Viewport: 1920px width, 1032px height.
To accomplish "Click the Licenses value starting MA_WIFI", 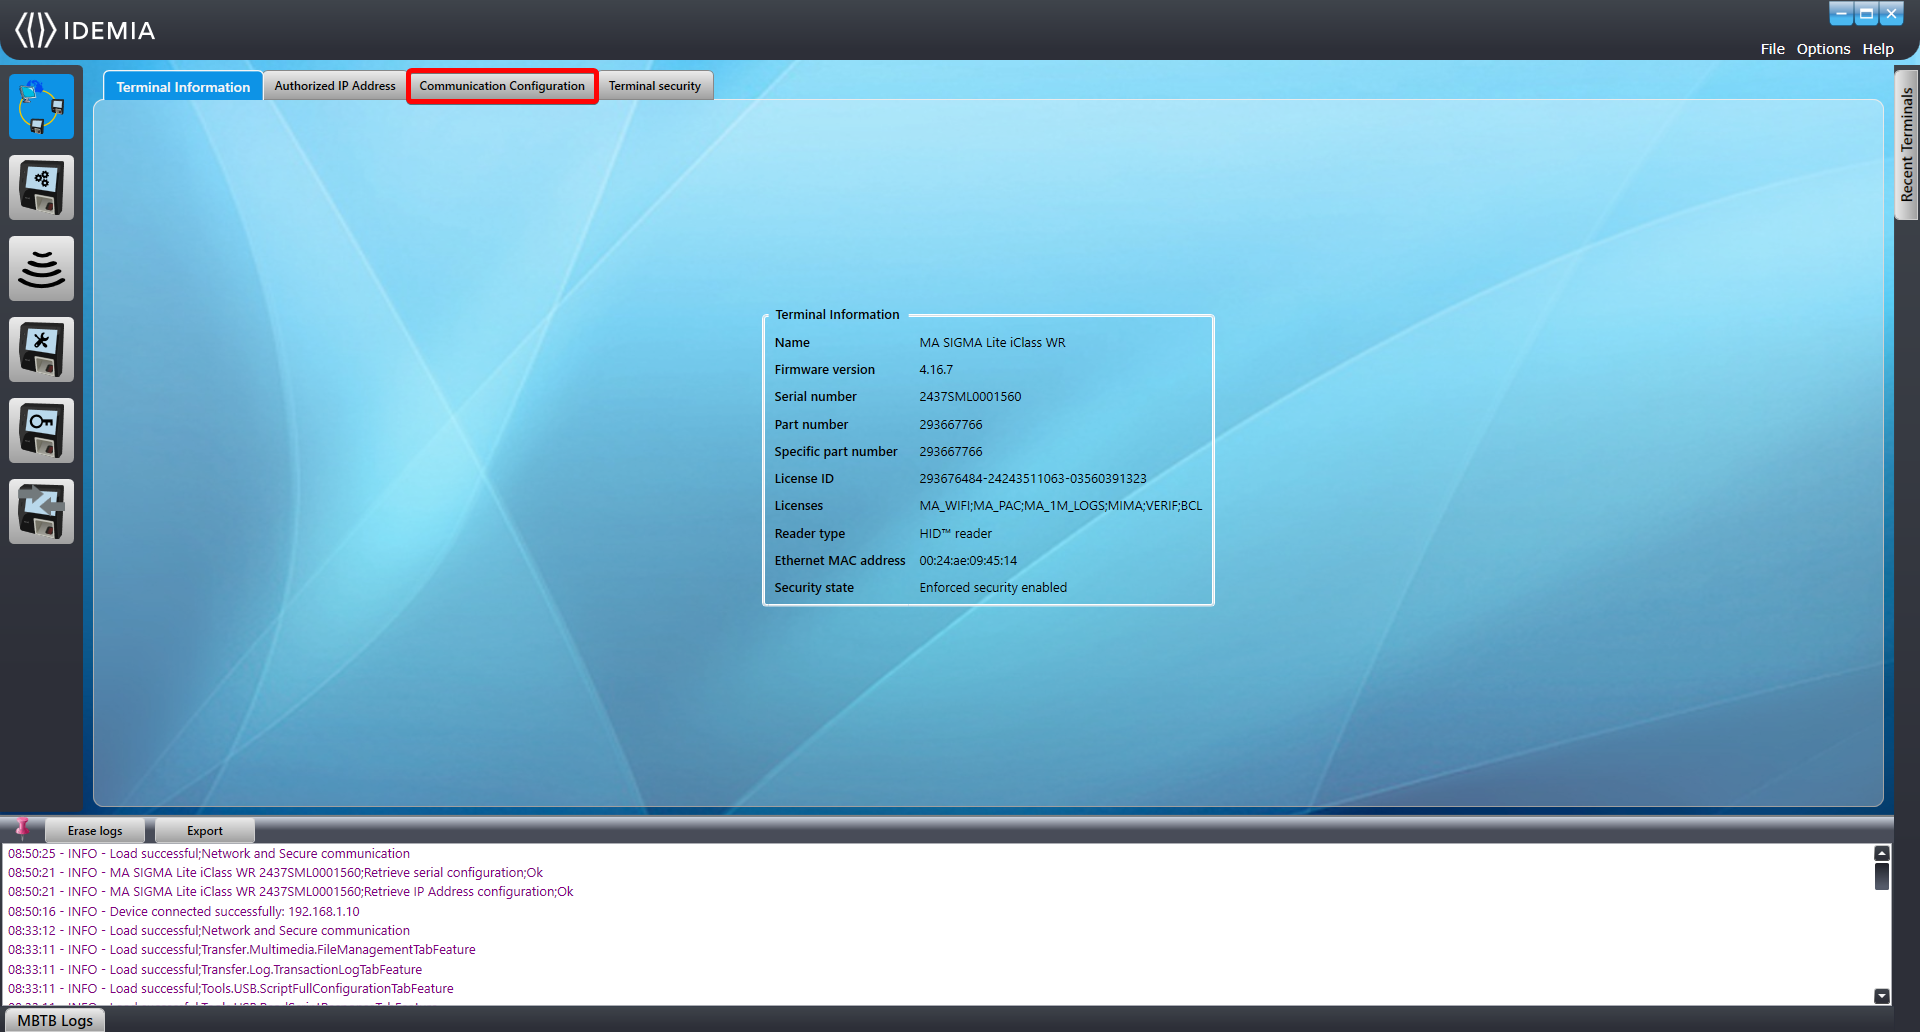I will click(x=1061, y=506).
